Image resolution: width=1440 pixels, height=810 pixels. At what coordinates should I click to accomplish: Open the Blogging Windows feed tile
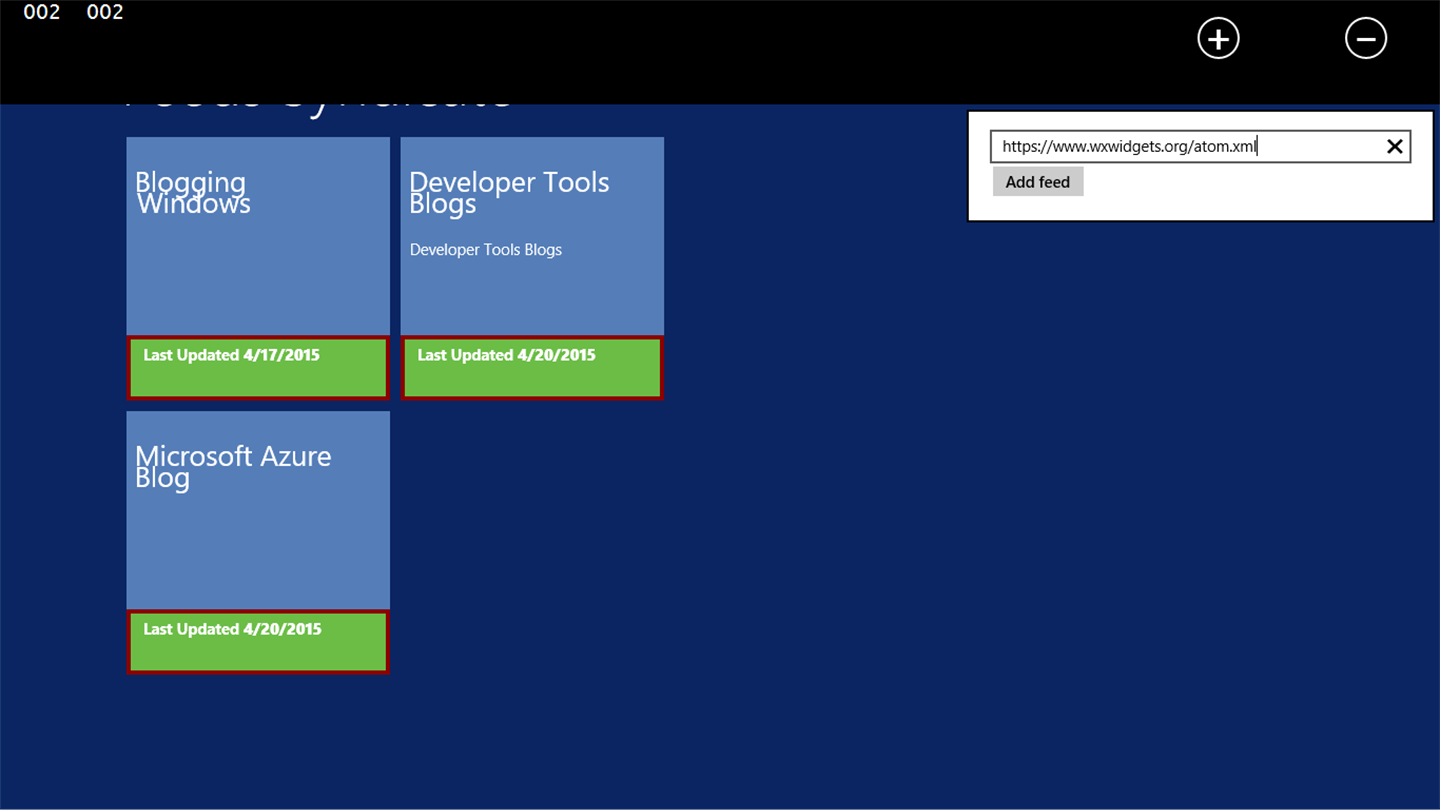[258, 268]
